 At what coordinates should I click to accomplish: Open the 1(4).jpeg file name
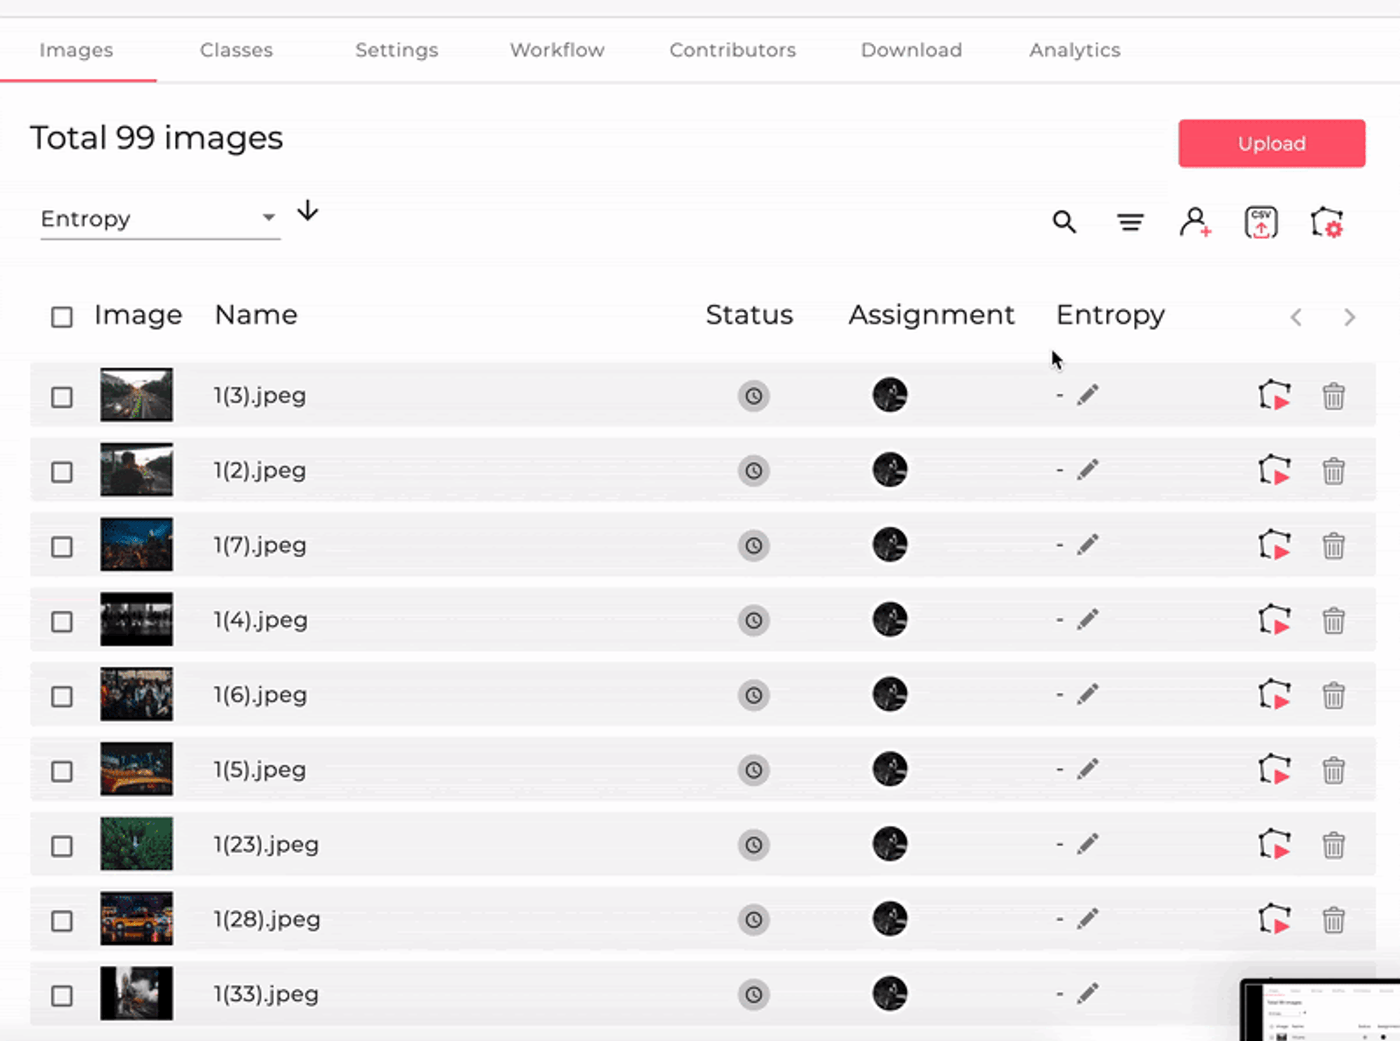click(260, 620)
